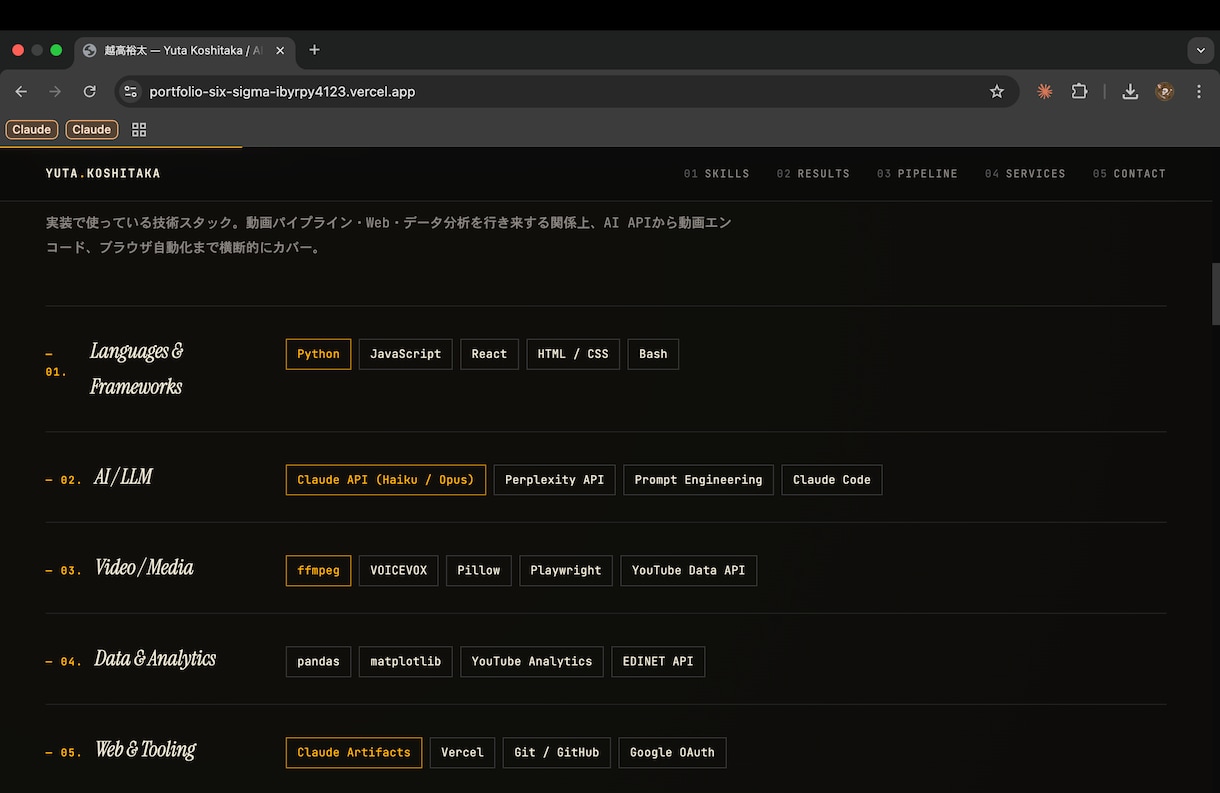The height and width of the screenshot is (793, 1220).
Task: Click the page vertical scrollbar thumb
Action: [1215, 294]
